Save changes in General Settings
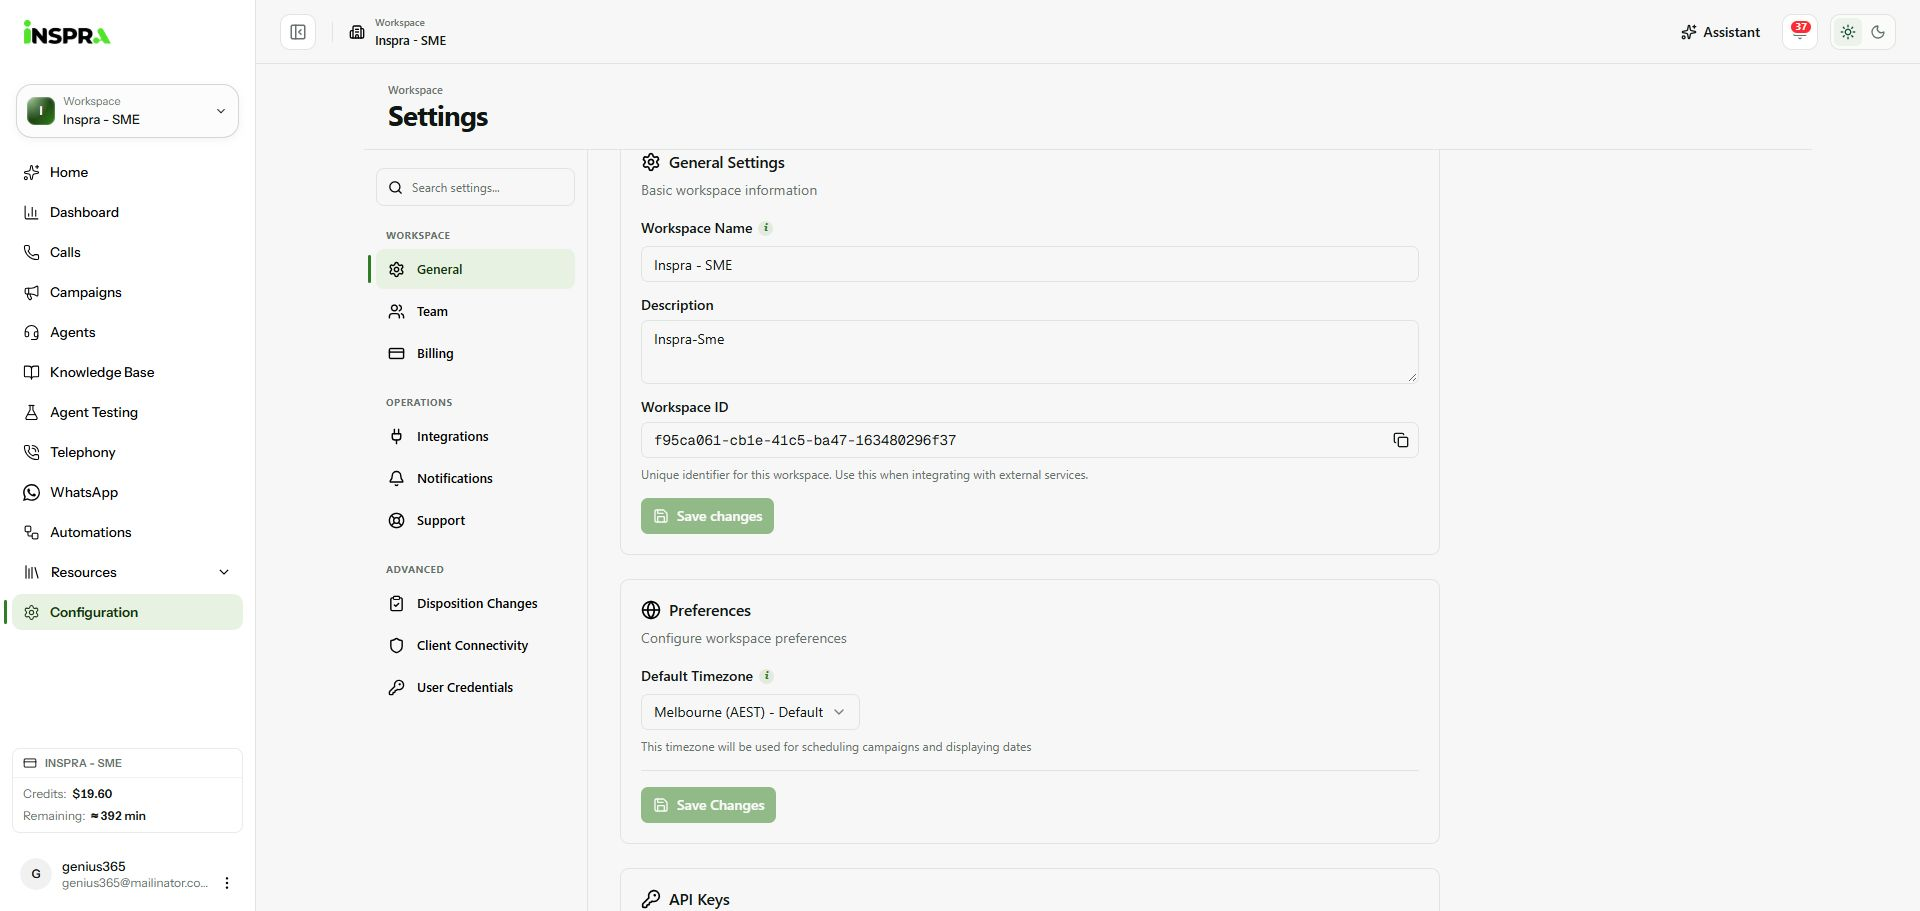 pos(707,516)
